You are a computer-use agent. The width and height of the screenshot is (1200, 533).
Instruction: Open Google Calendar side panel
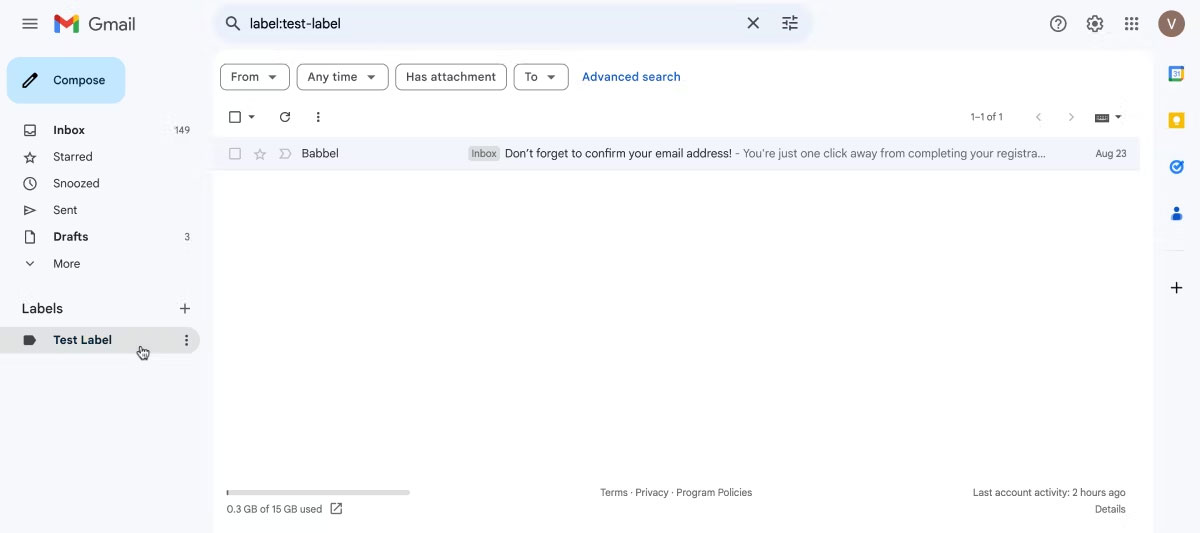point(1176,73)
